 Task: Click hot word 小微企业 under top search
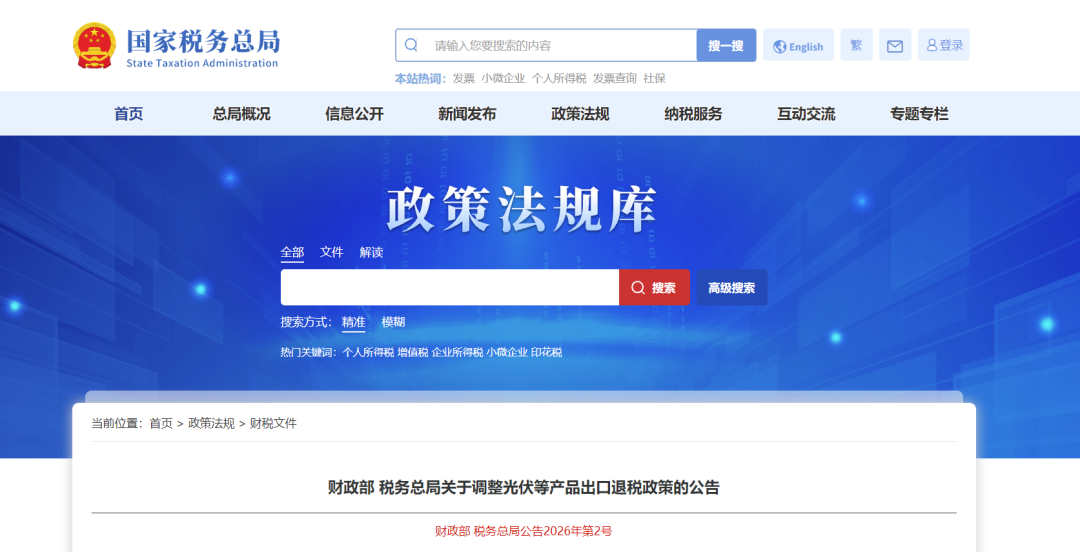[503, 79]
